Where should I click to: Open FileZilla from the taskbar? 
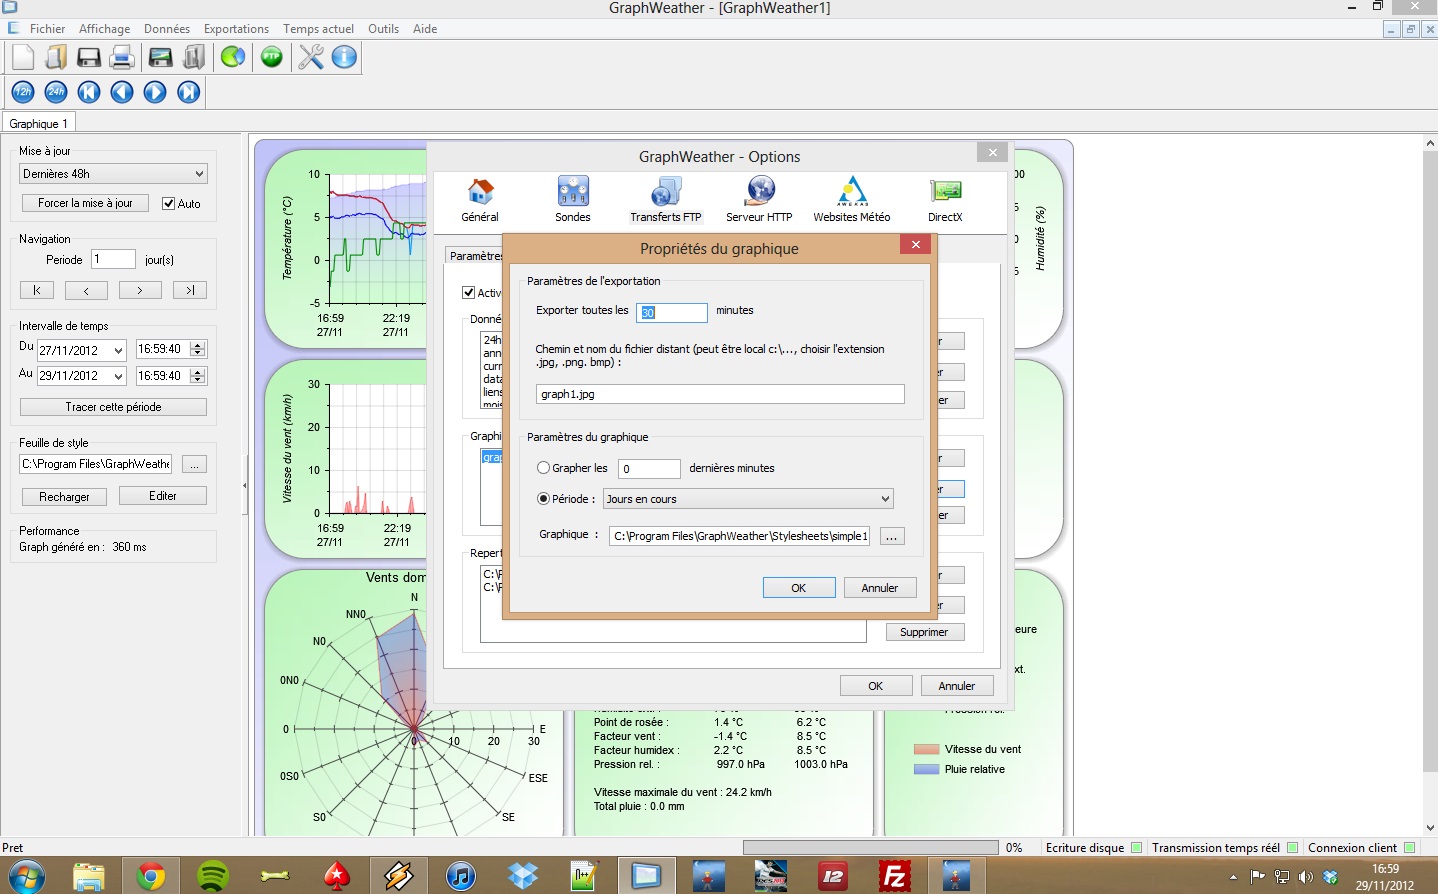pyautogui.click(x=894, y=877)
